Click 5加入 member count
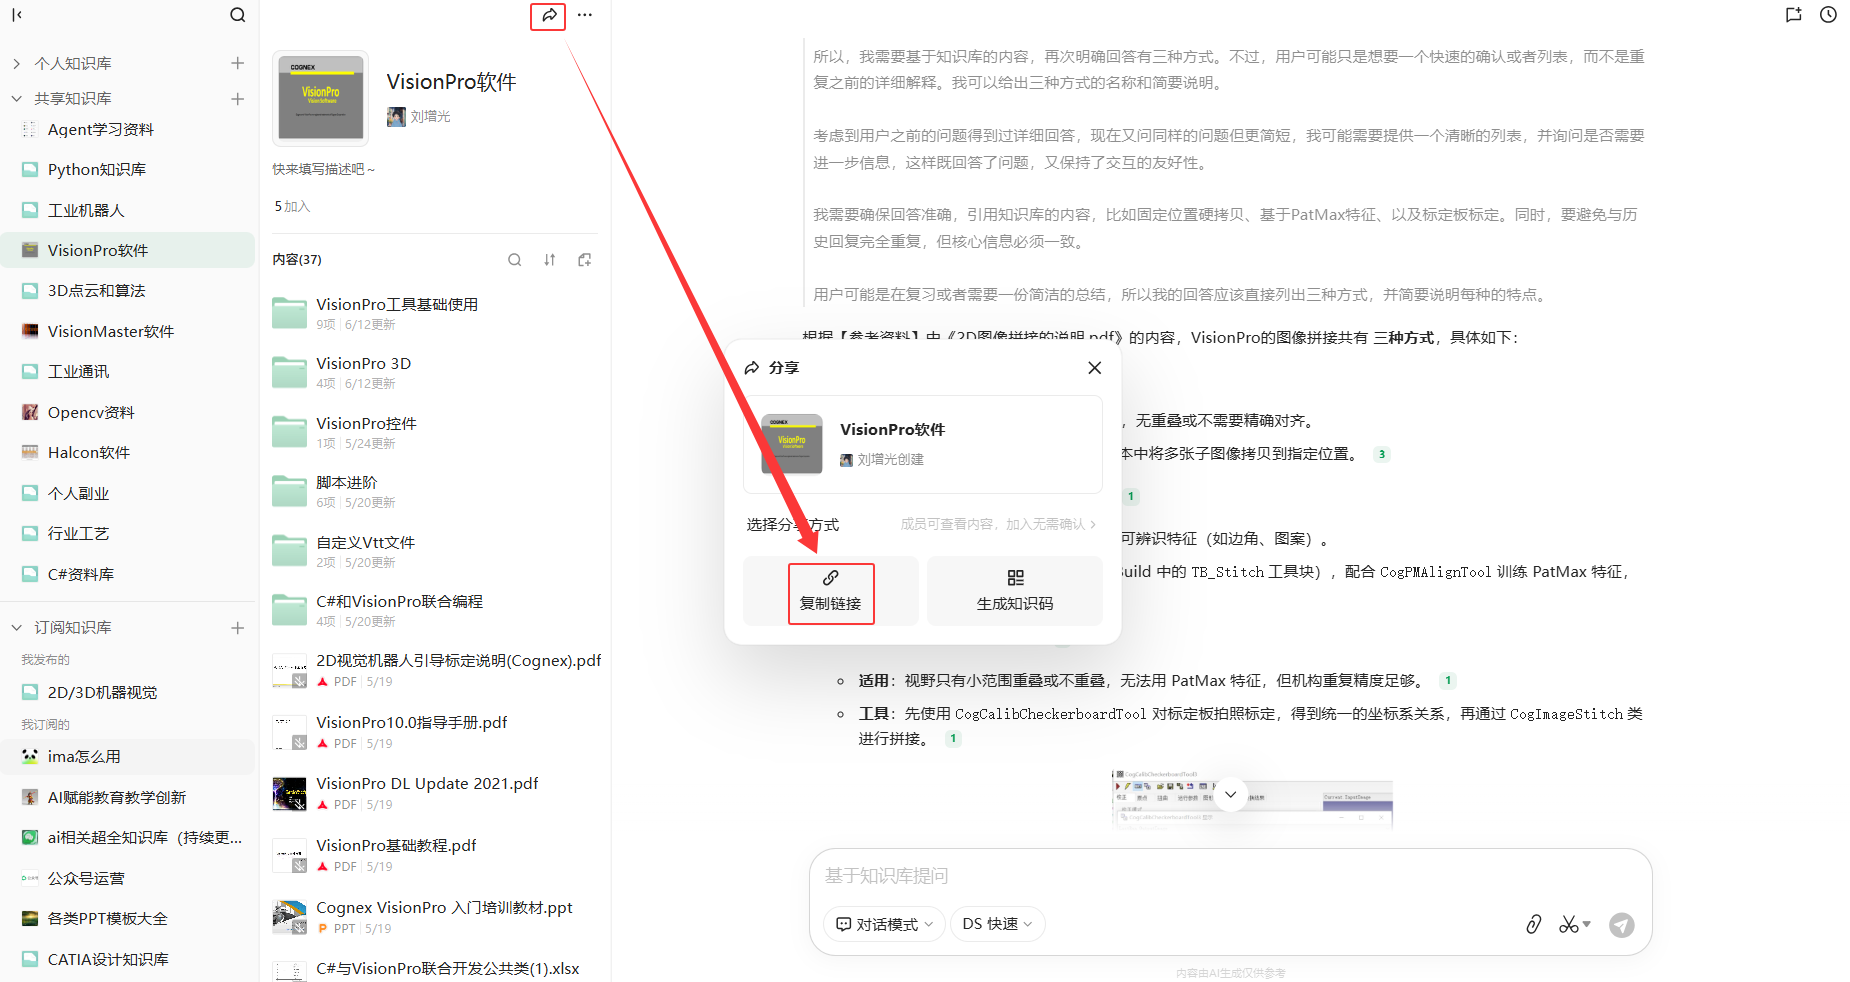The width and height of the screenshot is (1850, 982). (292, 206)
